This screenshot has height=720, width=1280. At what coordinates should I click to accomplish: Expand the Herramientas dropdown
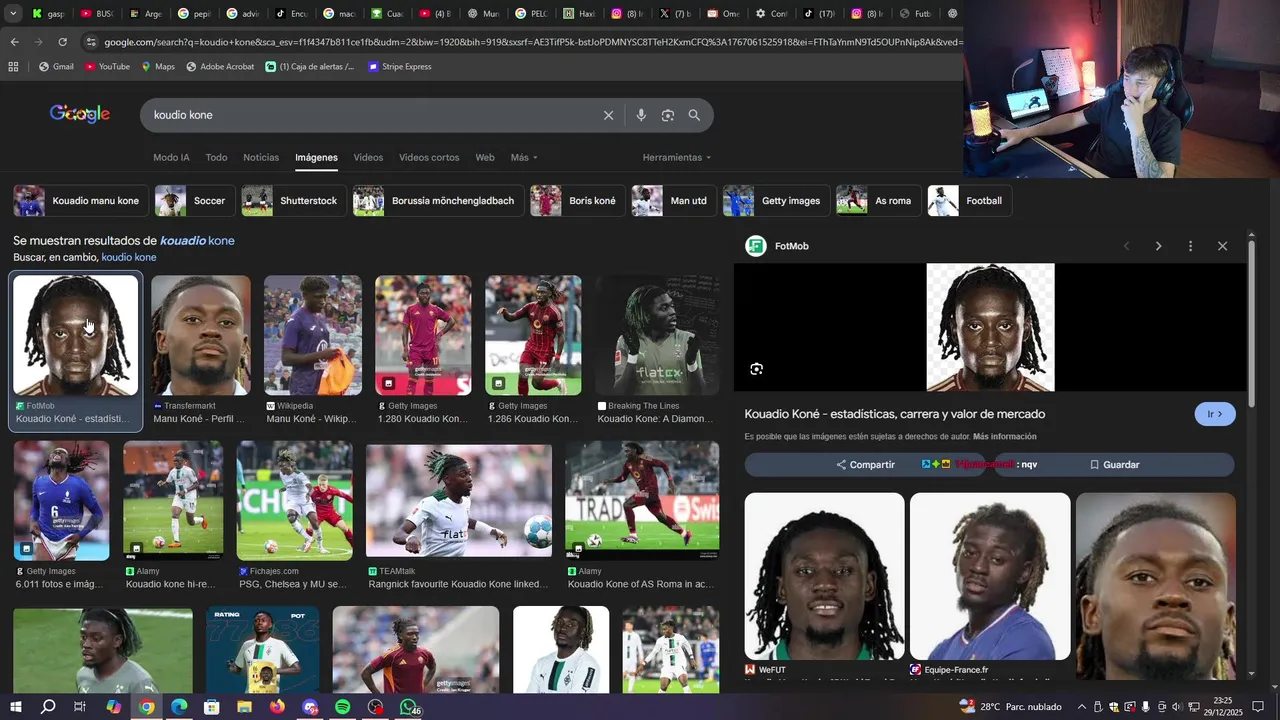click(677, 158)
